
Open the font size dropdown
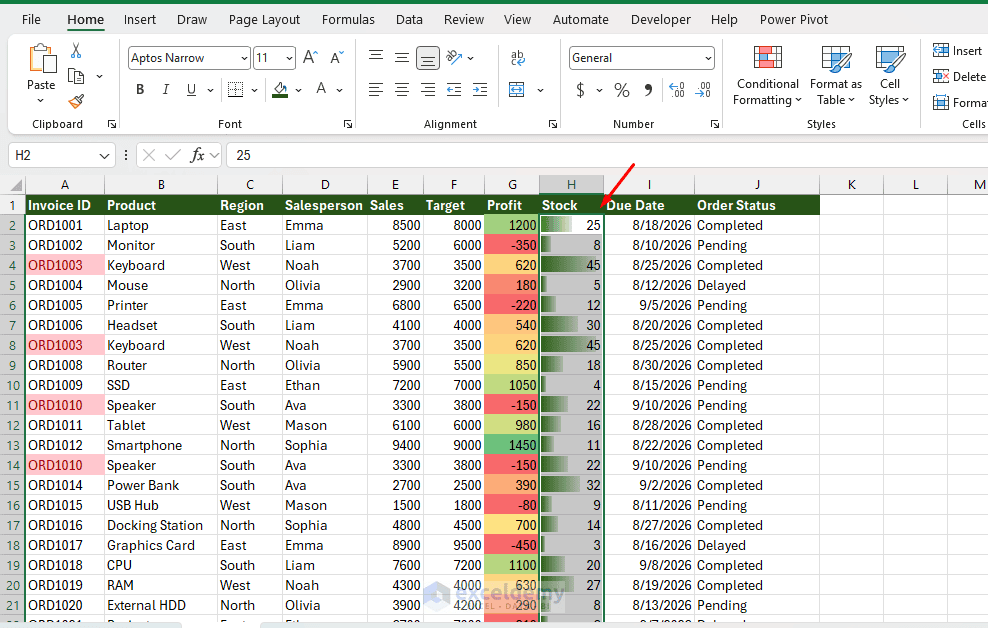point(289,59)
